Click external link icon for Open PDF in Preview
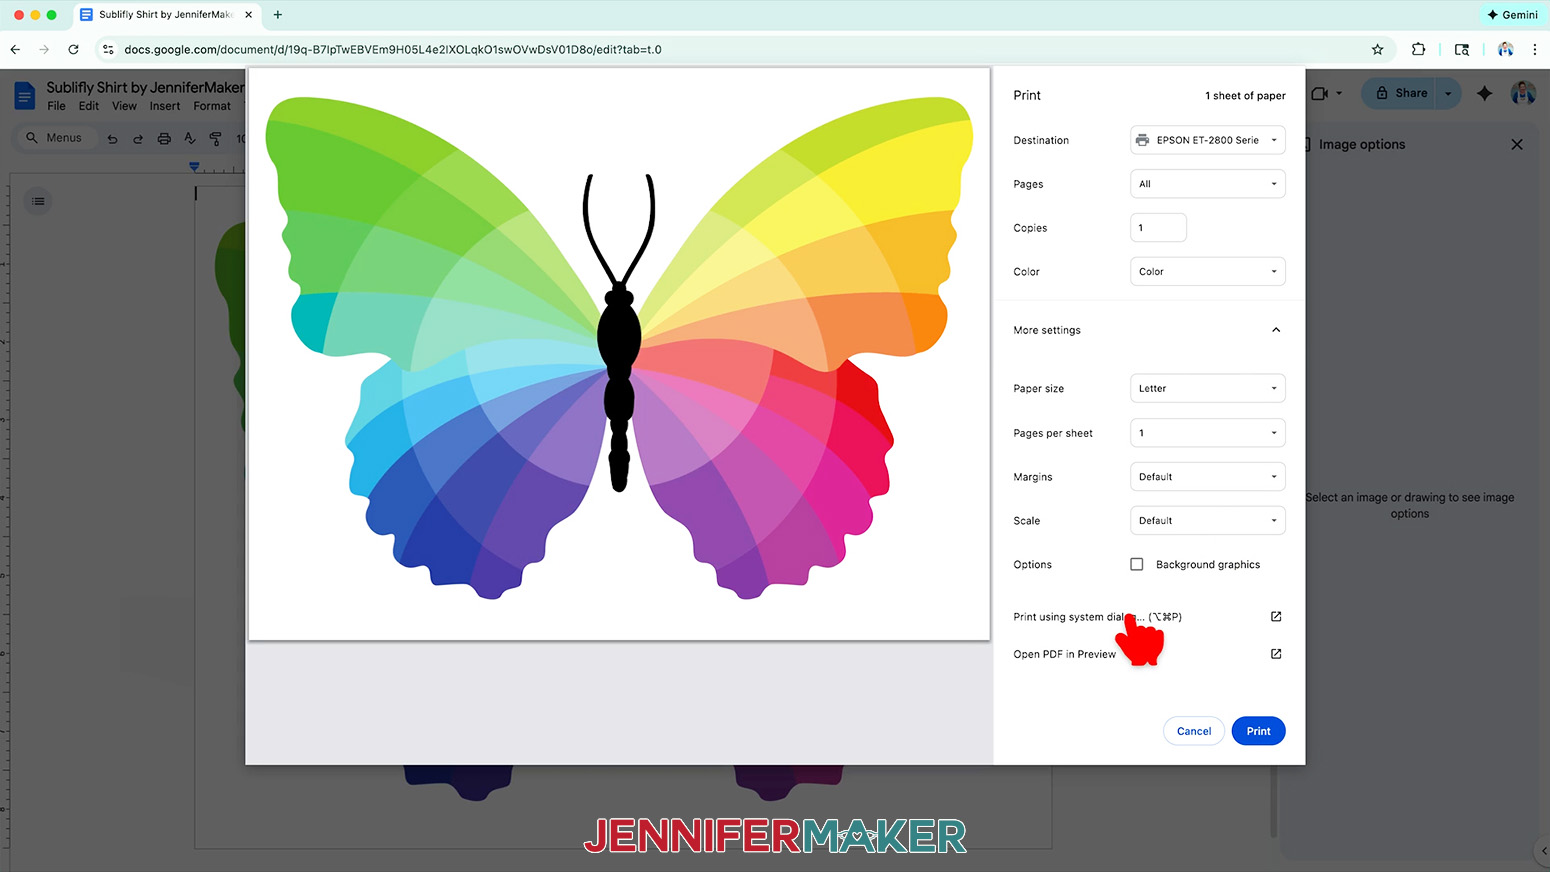Image resolution: width=1550 pixels, height=872 pixels. (x=1276, y=654)
